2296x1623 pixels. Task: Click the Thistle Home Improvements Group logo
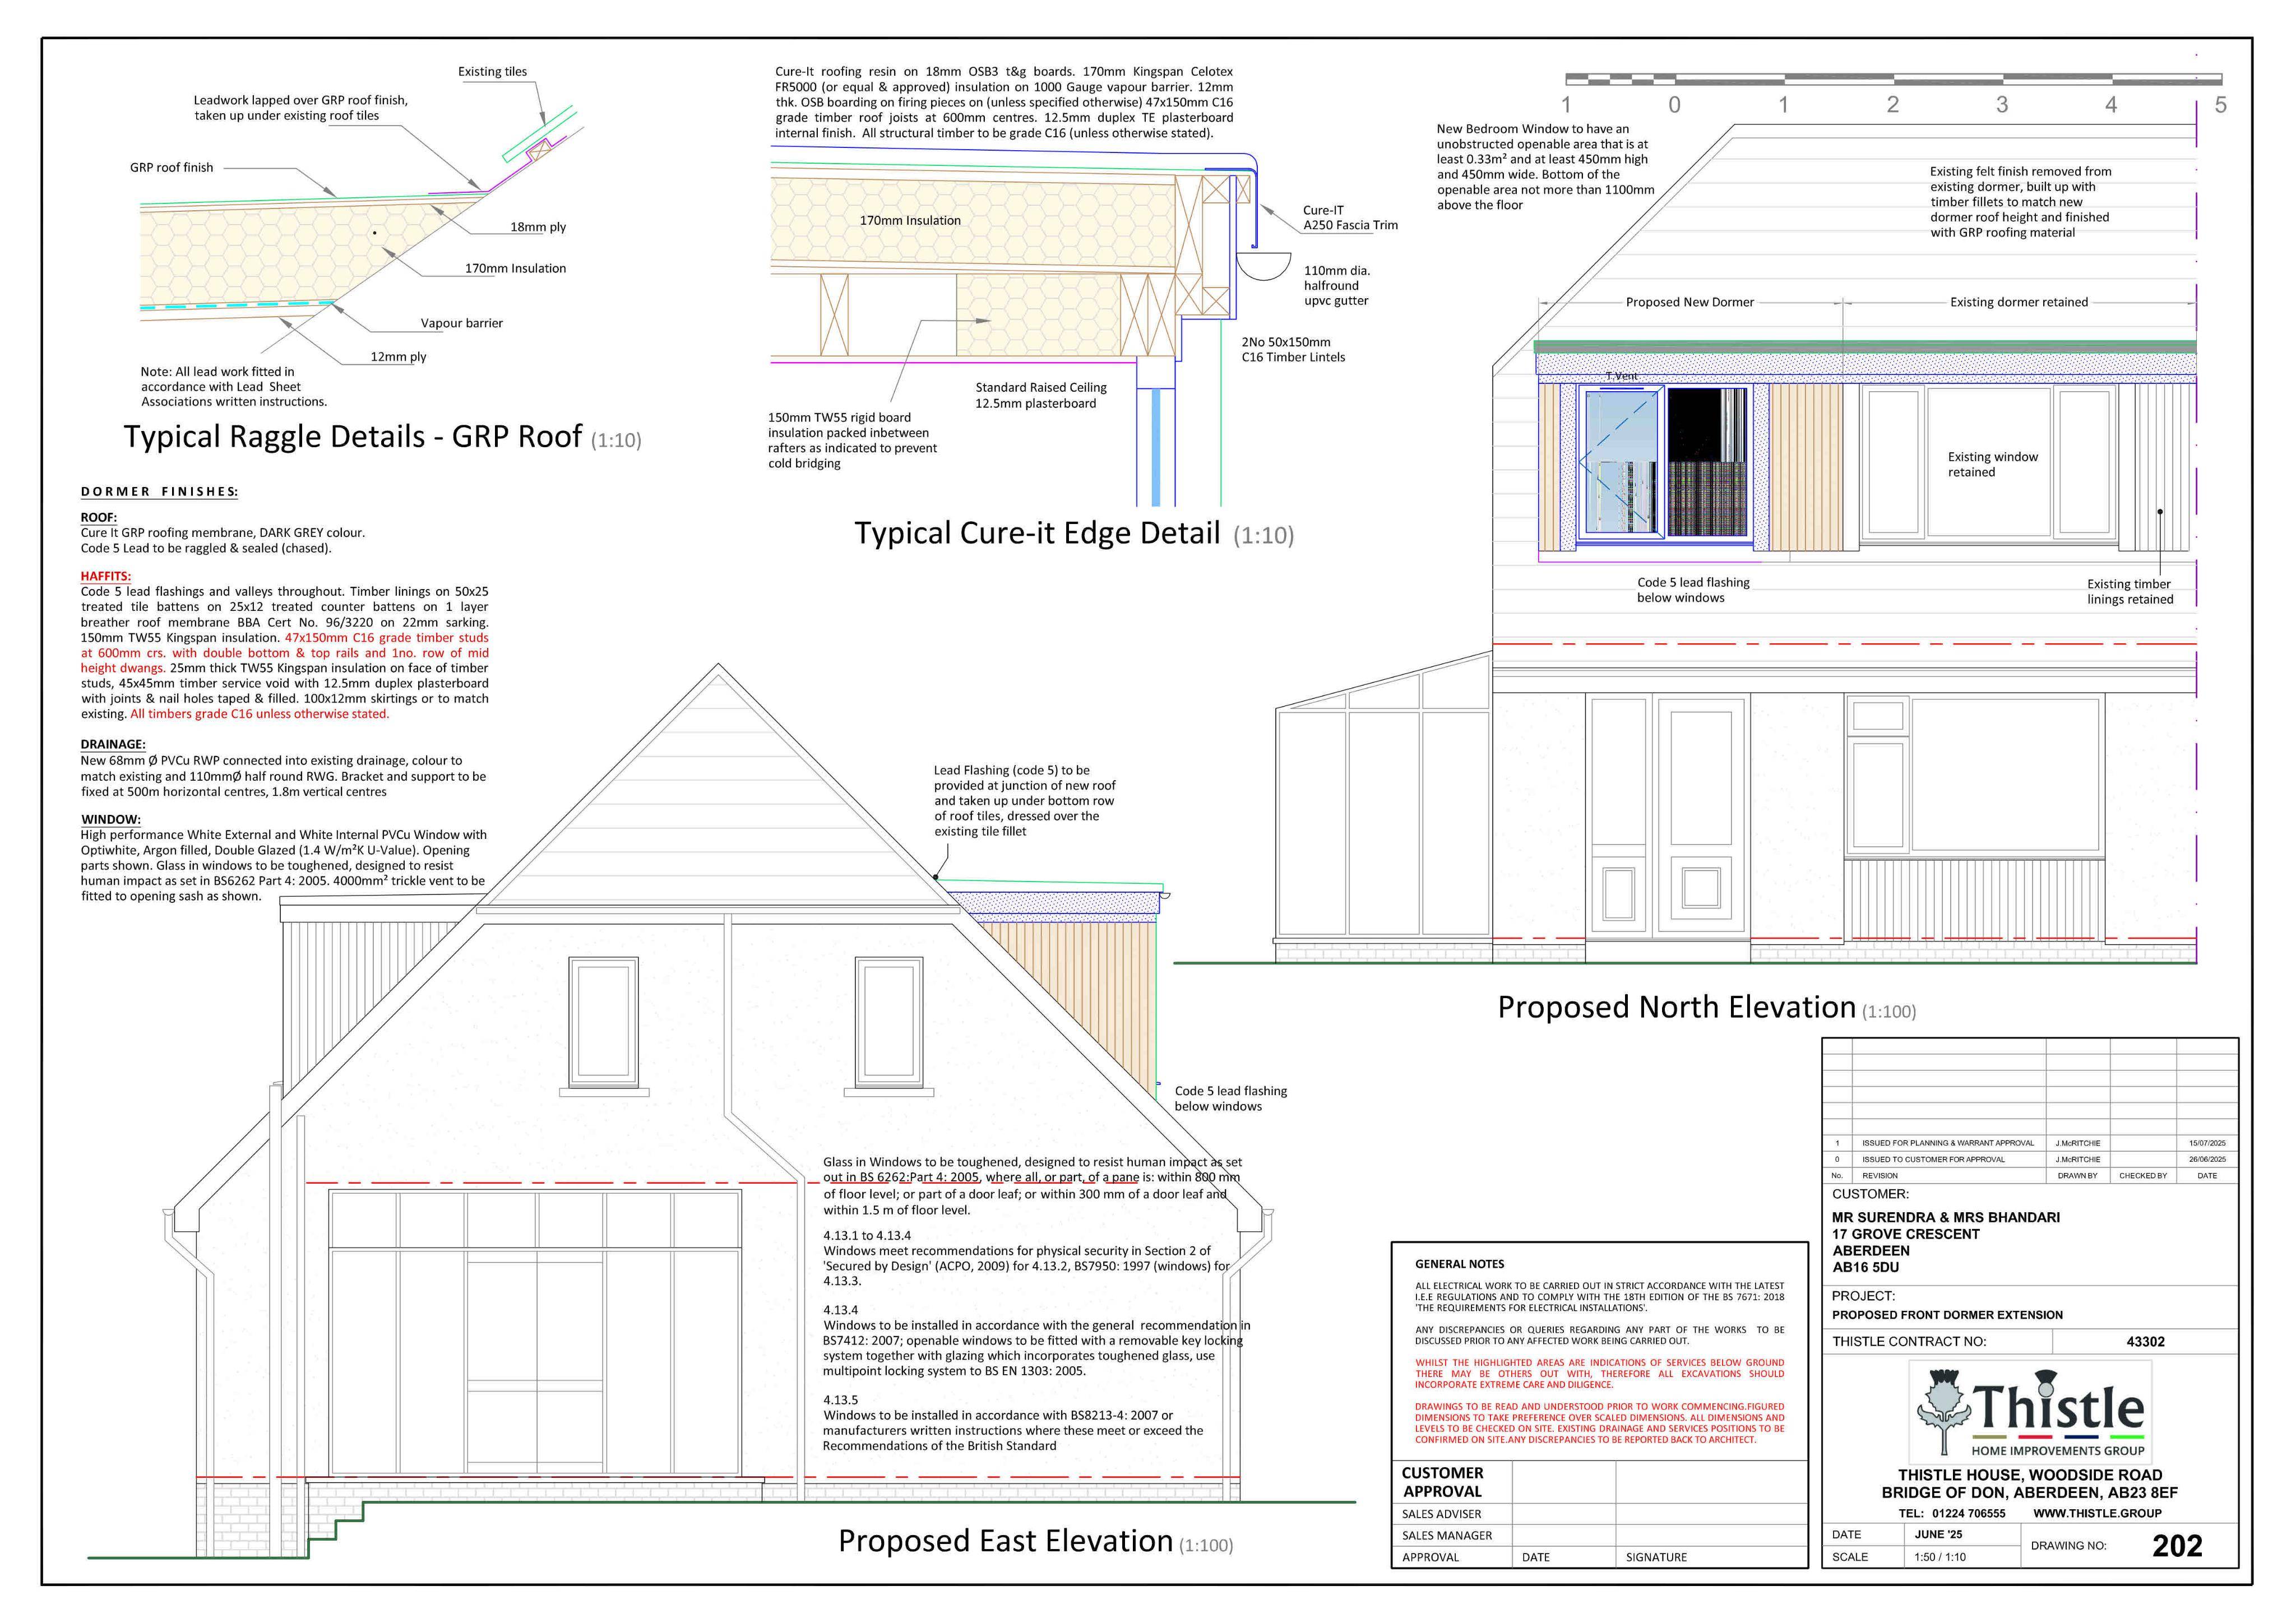(2029, 1413)
